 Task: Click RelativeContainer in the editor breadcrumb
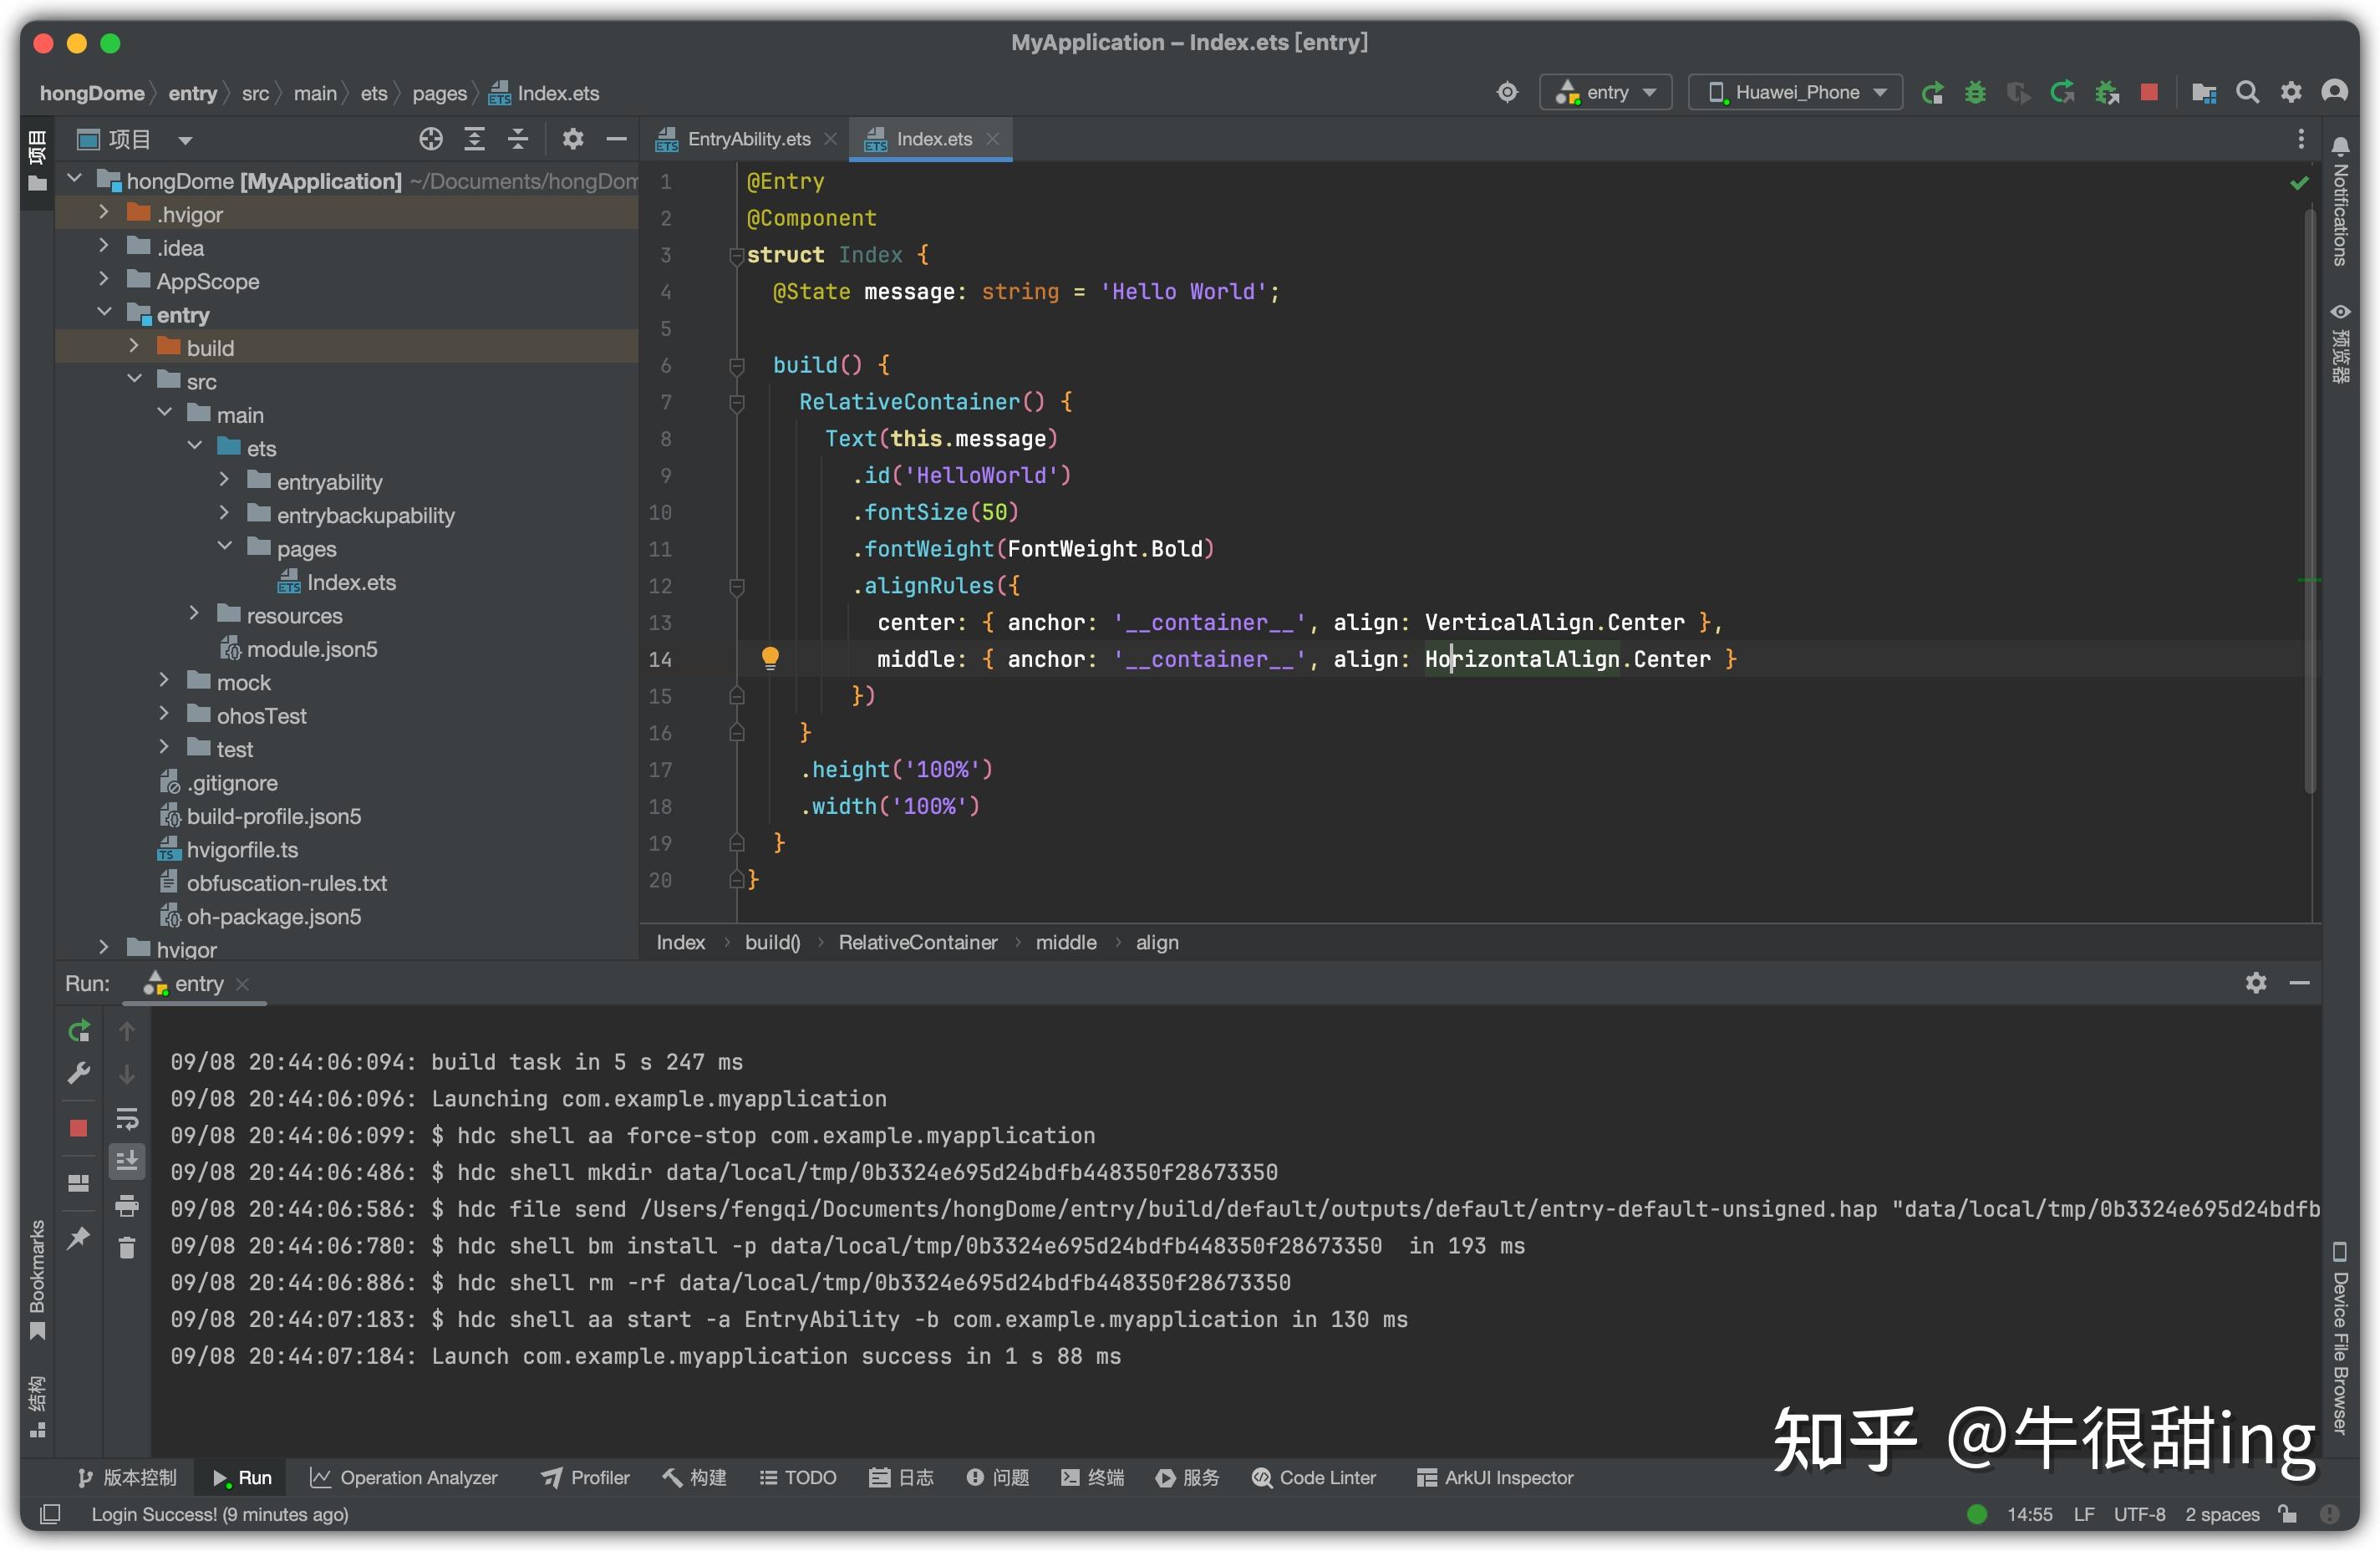(x=917, y=942)
